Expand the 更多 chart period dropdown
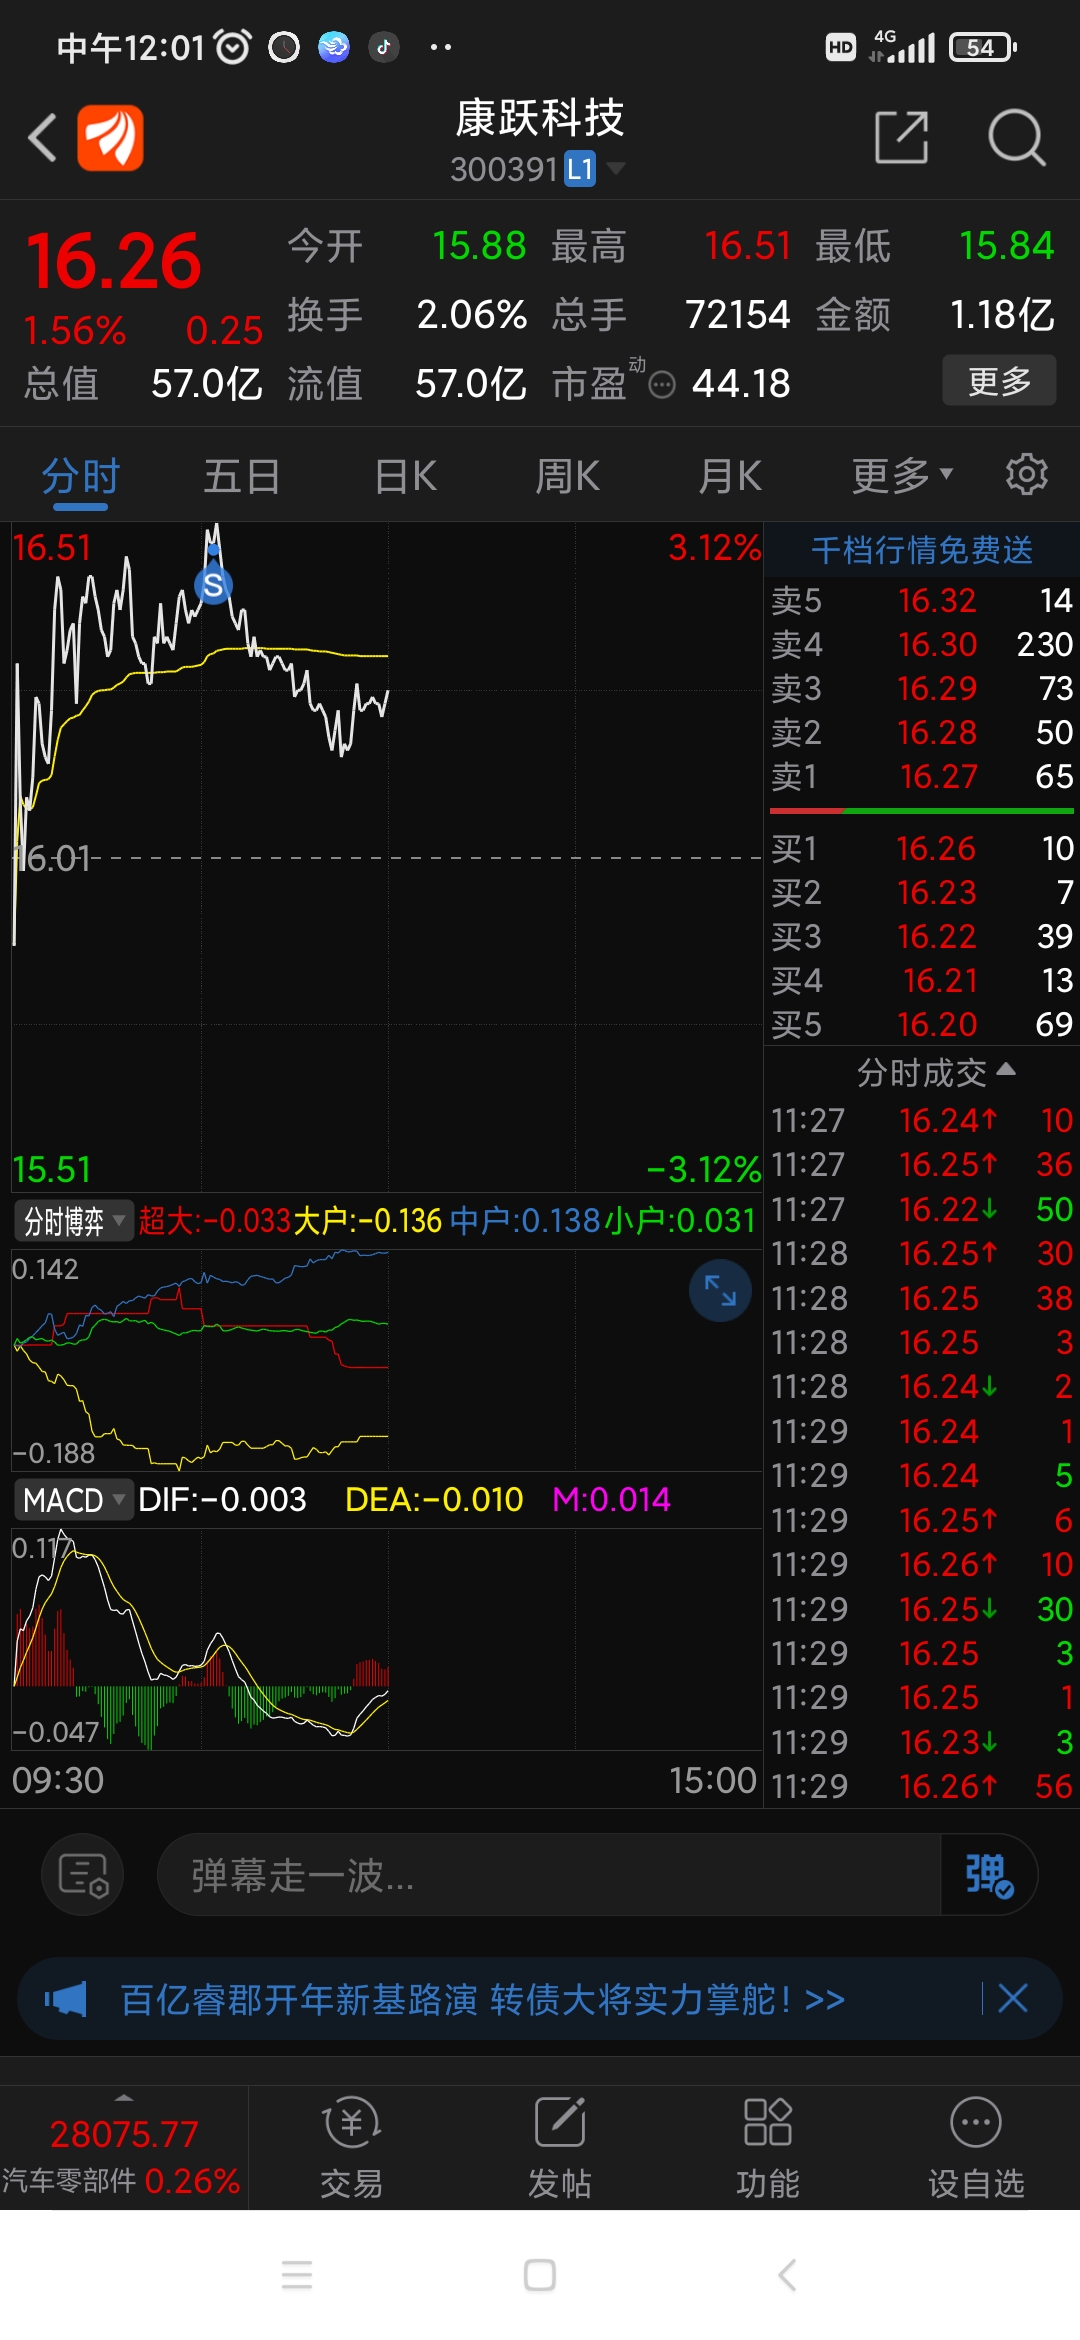The image size is (1080, 2340). (x=901, y=476)
